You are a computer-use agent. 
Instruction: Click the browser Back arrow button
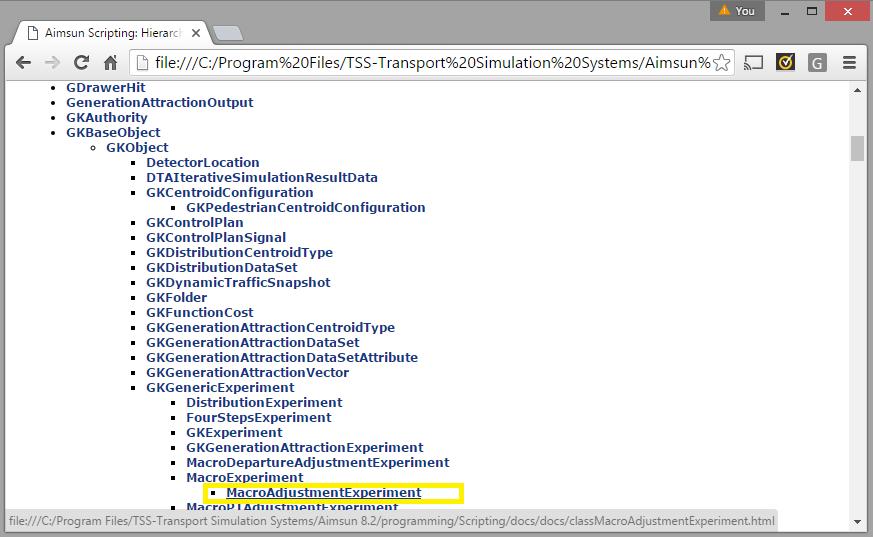[x=23, y=63]
